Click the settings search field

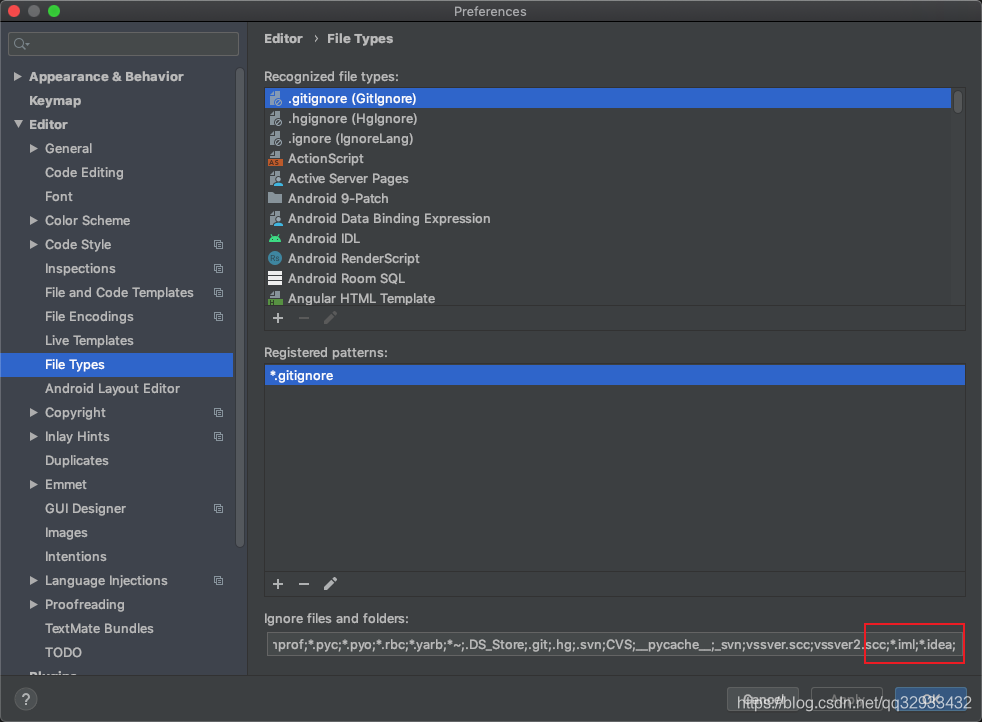click(x=124, y=44)
